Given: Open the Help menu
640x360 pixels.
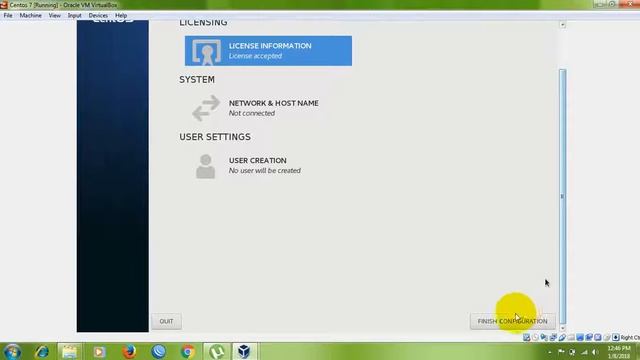Looking at the screenshot, I should pyautogui.click(x=121, y=16).
